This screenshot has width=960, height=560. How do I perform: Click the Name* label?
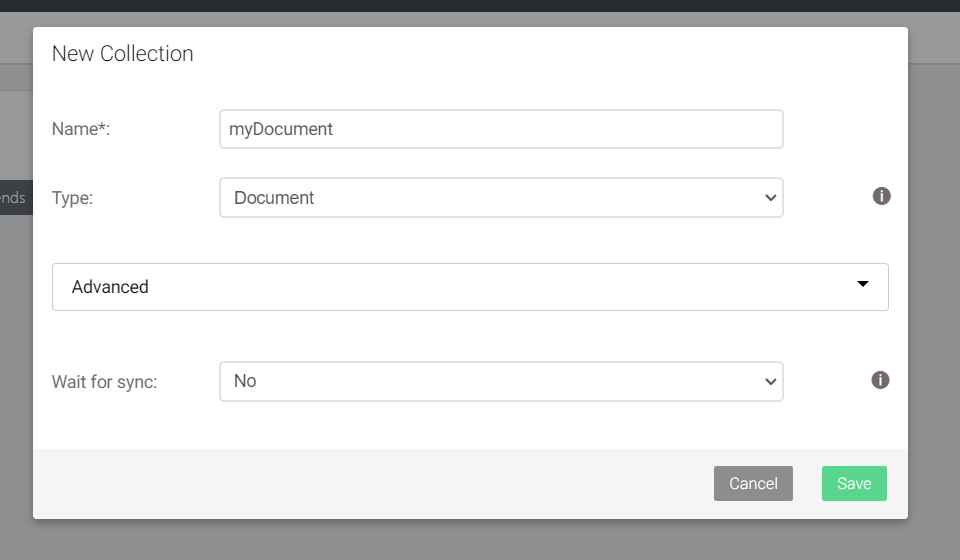pyautogui.click(x=80, y=129)
